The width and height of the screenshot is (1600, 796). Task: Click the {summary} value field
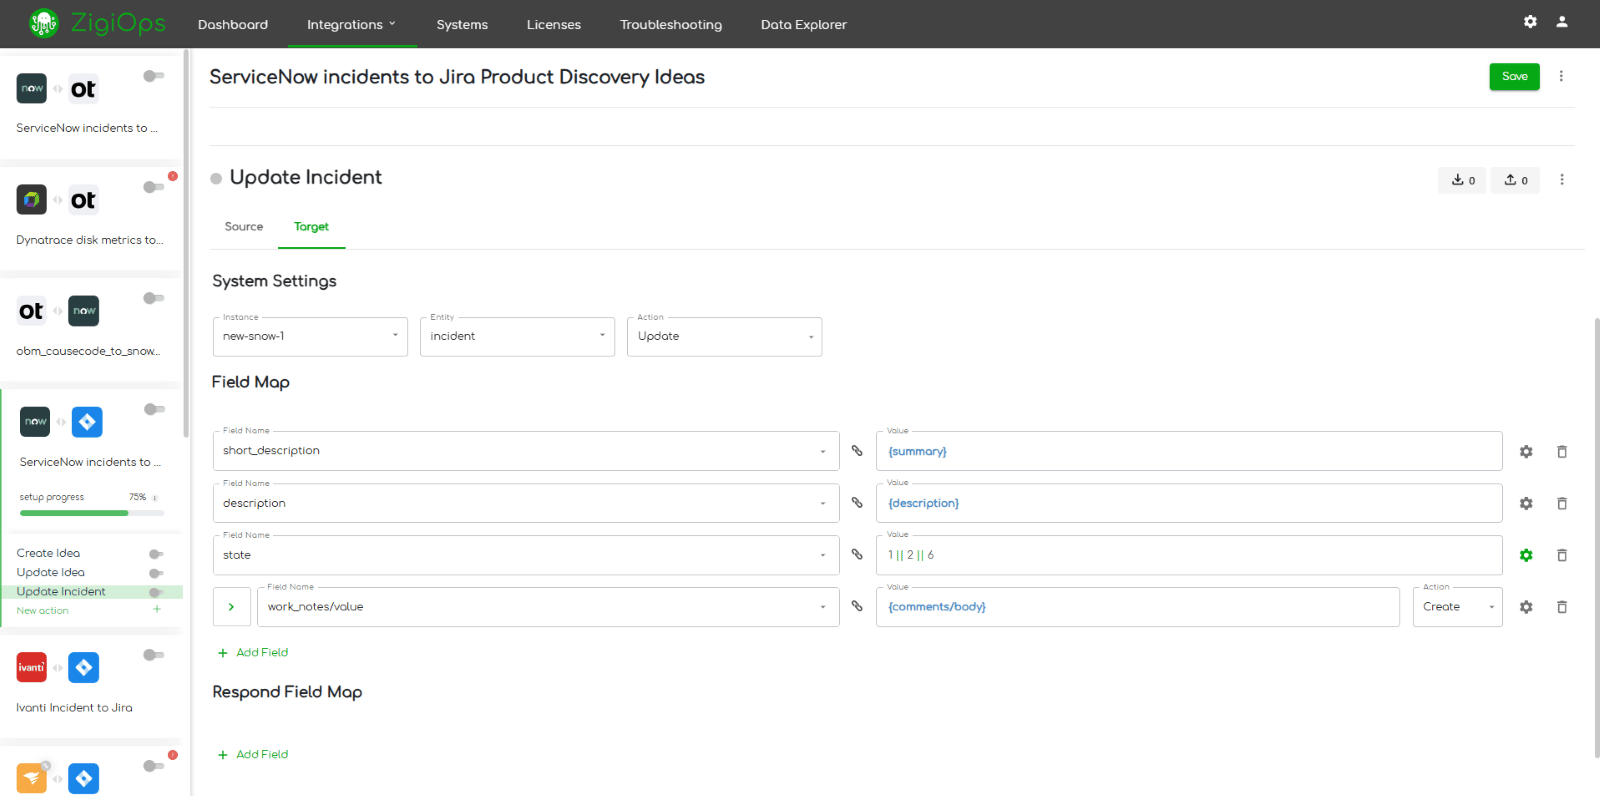1189,451
